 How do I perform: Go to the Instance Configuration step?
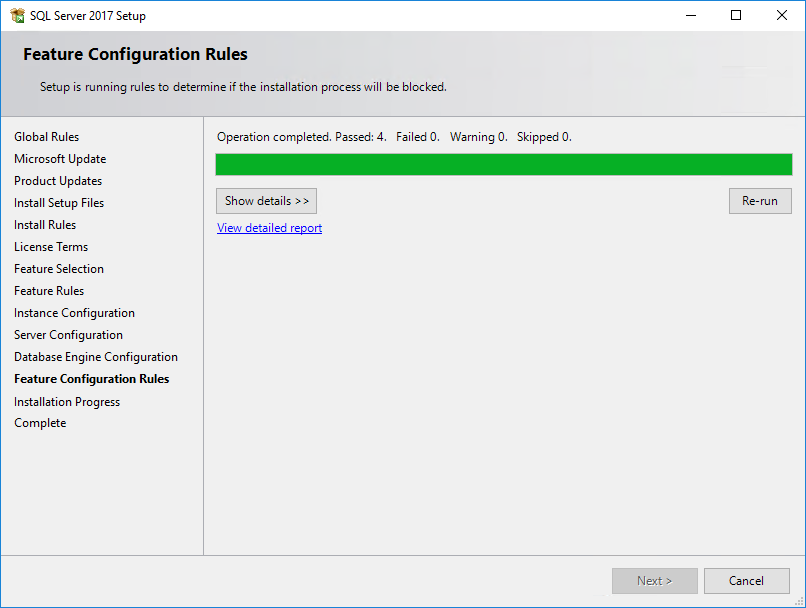point(75,313)
